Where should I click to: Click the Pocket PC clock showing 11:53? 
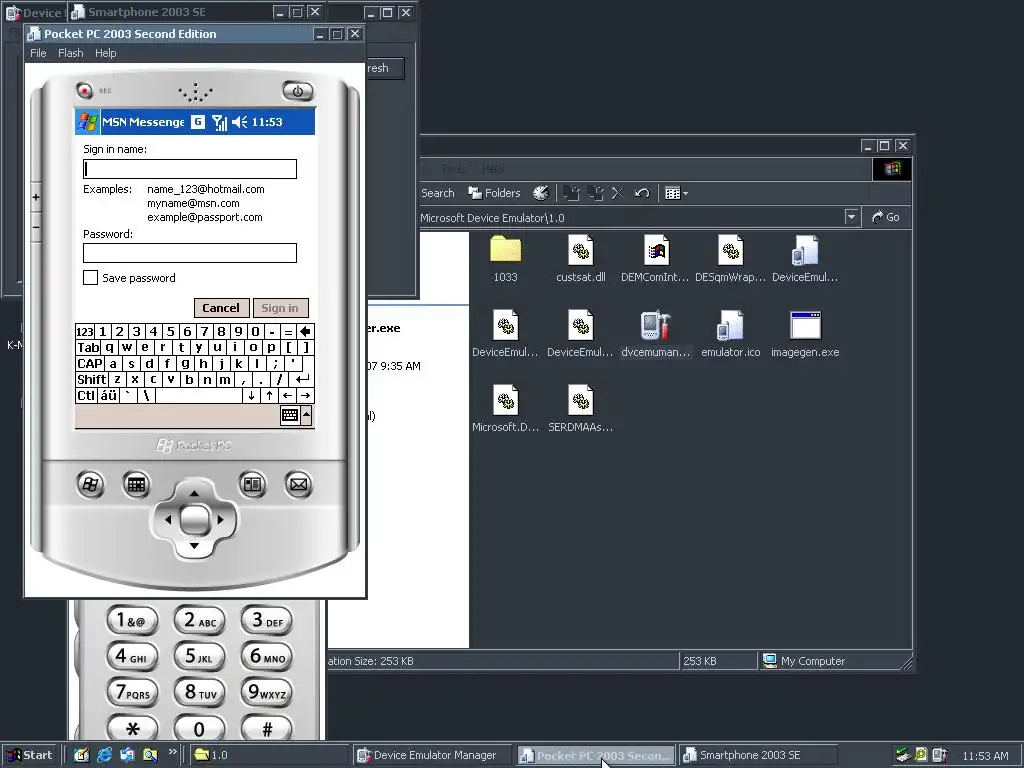(267, 122)
